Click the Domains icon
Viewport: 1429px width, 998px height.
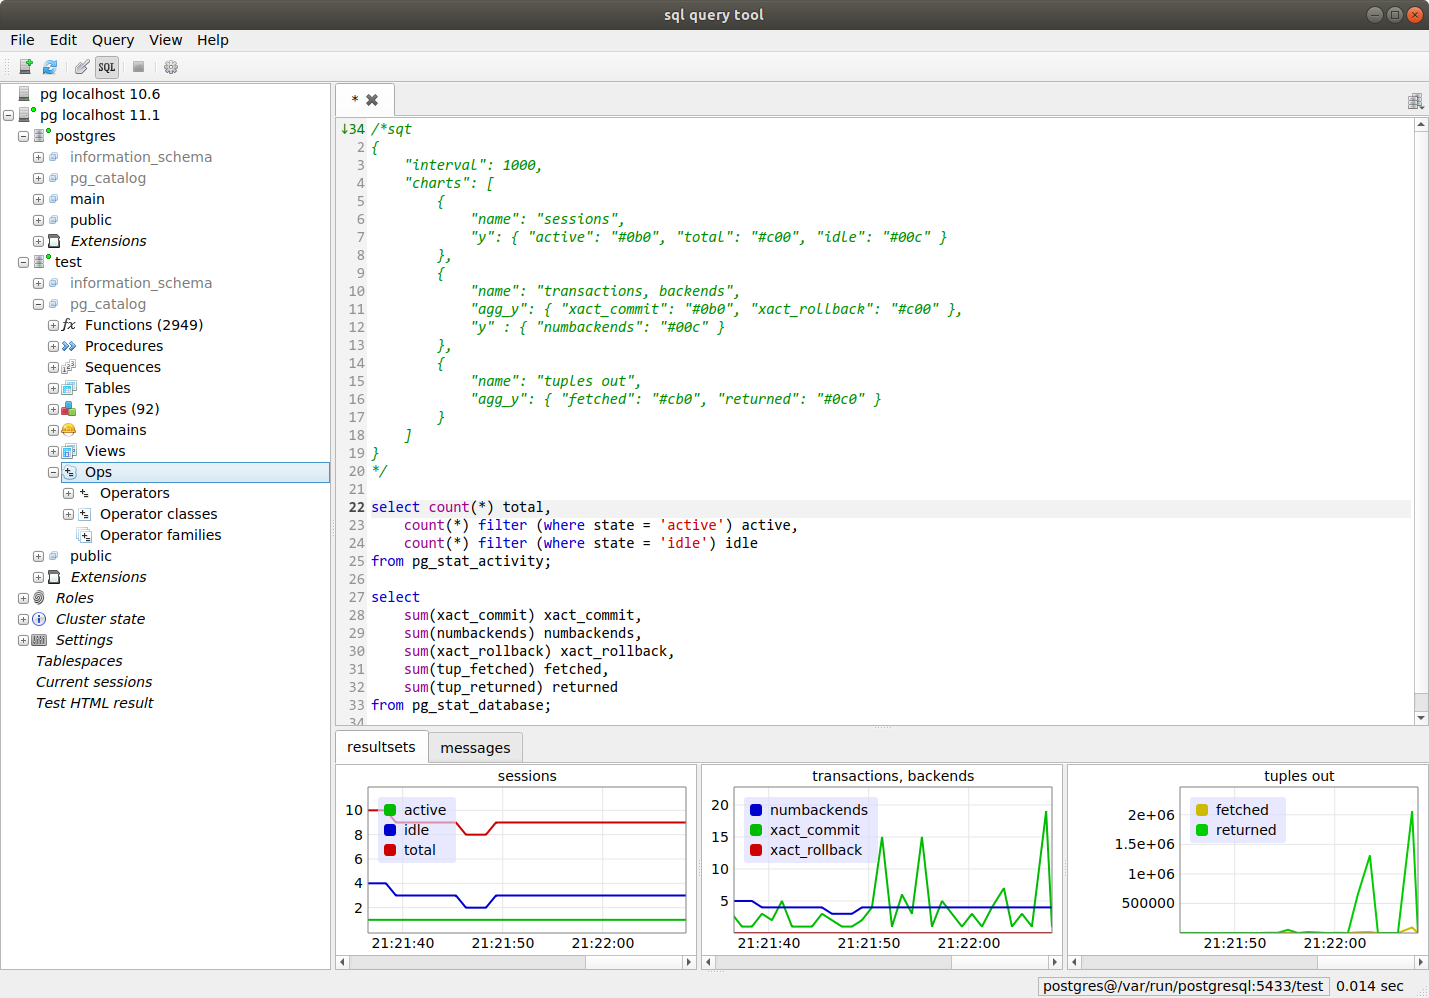tap(69, 430)
